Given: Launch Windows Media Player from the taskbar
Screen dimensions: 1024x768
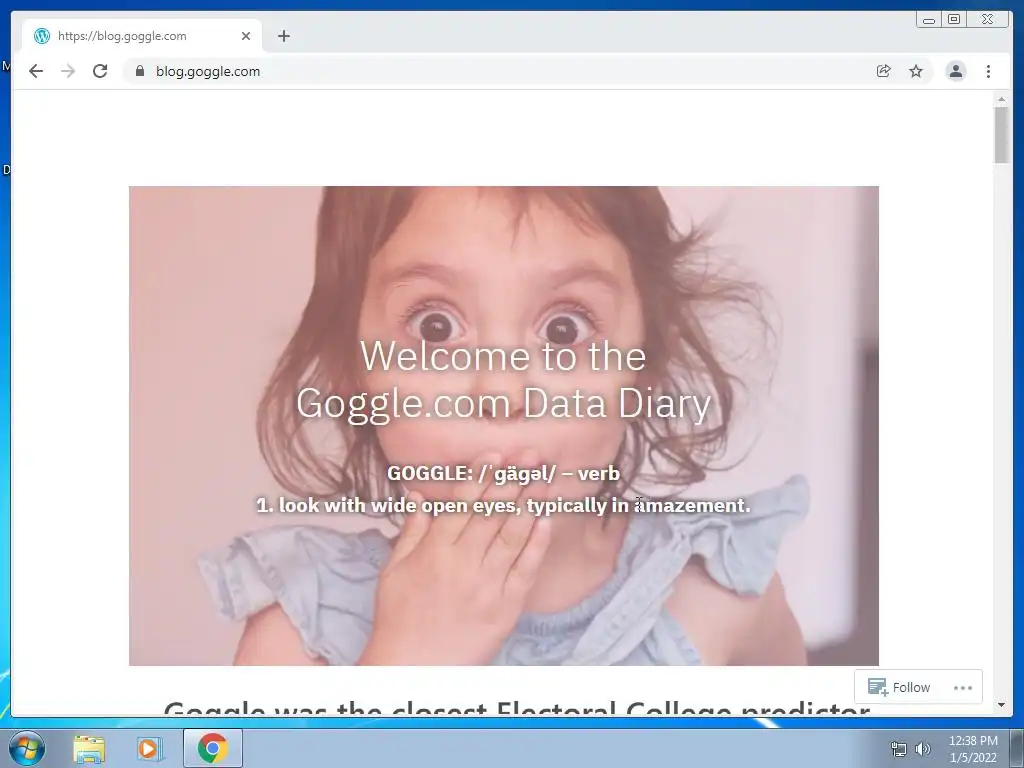Looking at the screenshot, I should pos(149,748).
